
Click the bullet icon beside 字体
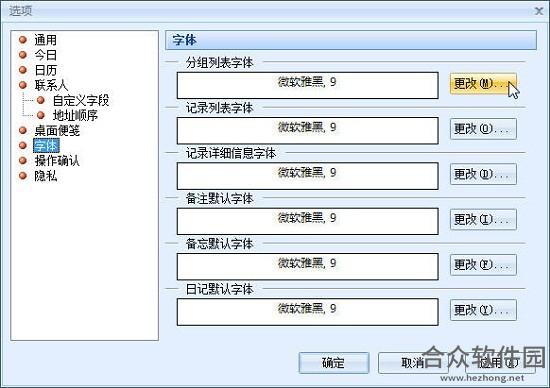[23, 145]
